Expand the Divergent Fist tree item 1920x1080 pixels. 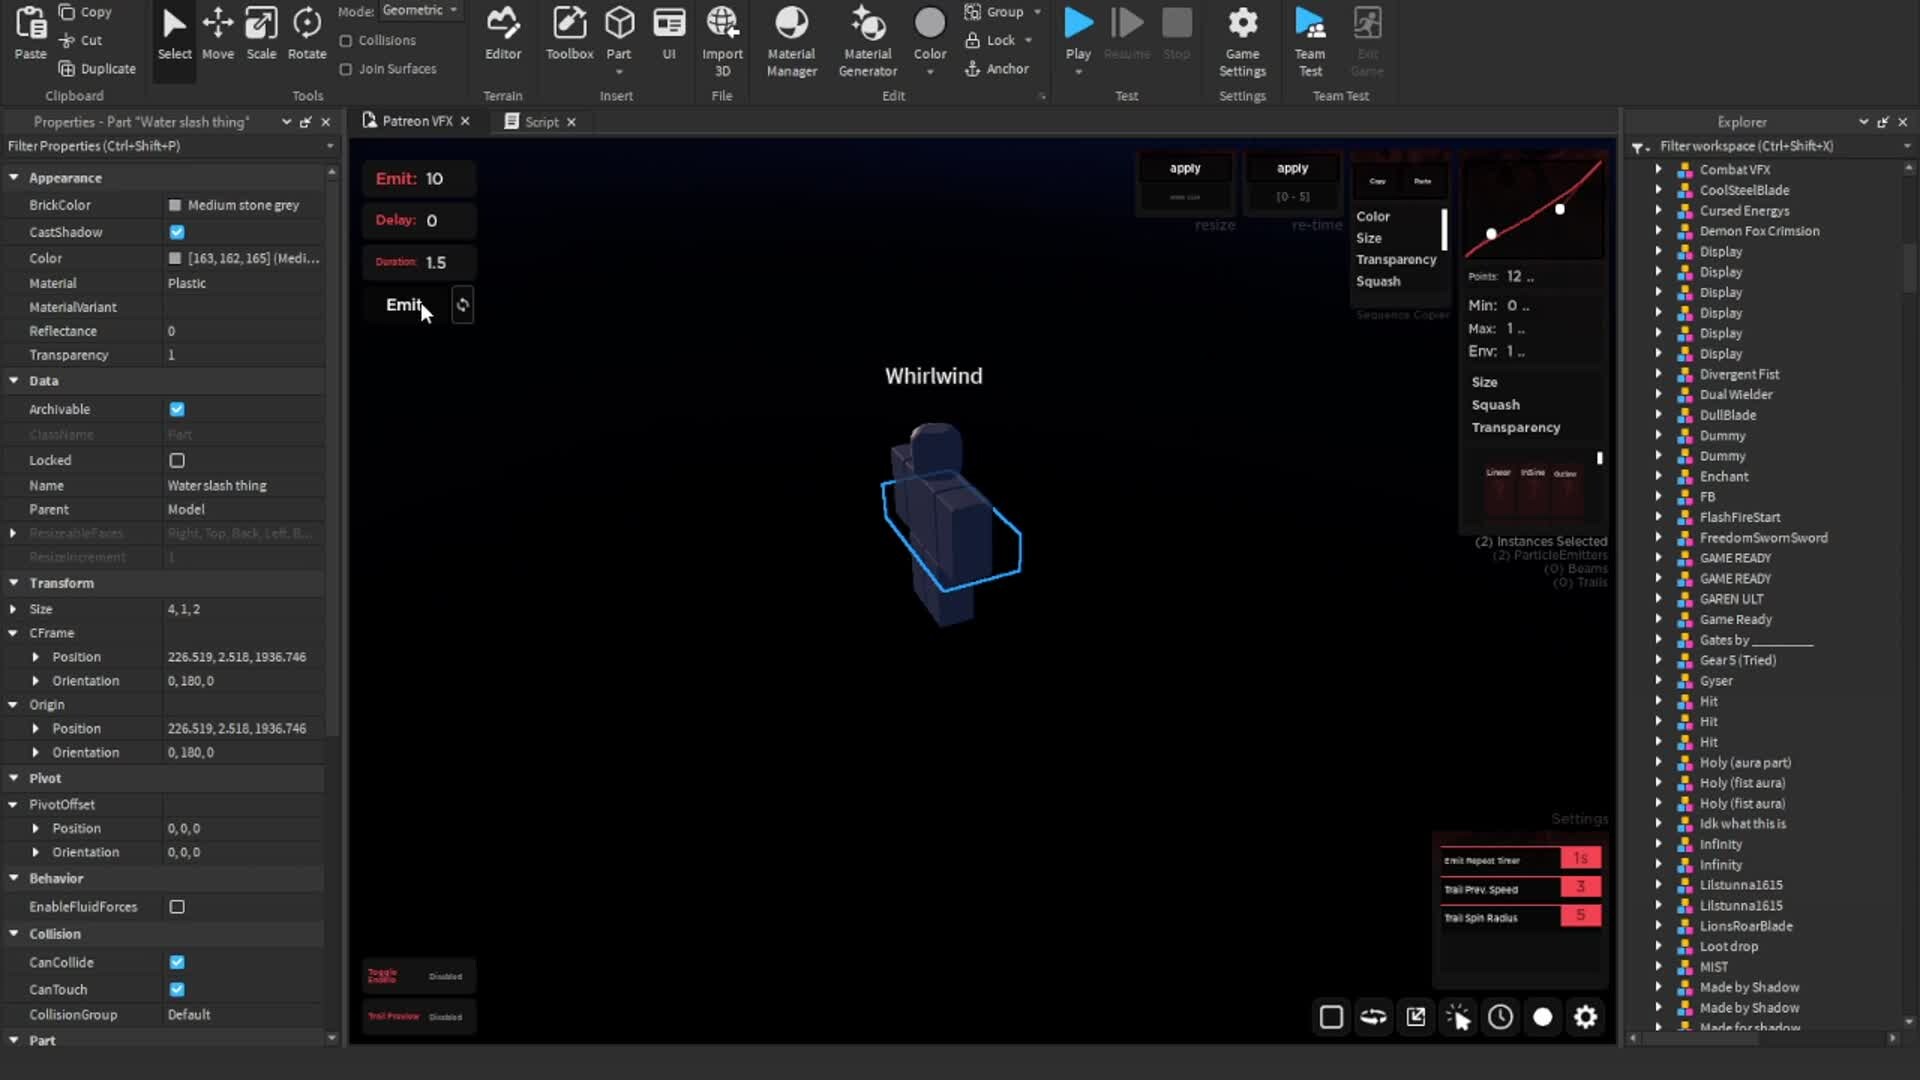click(1658, 374)
